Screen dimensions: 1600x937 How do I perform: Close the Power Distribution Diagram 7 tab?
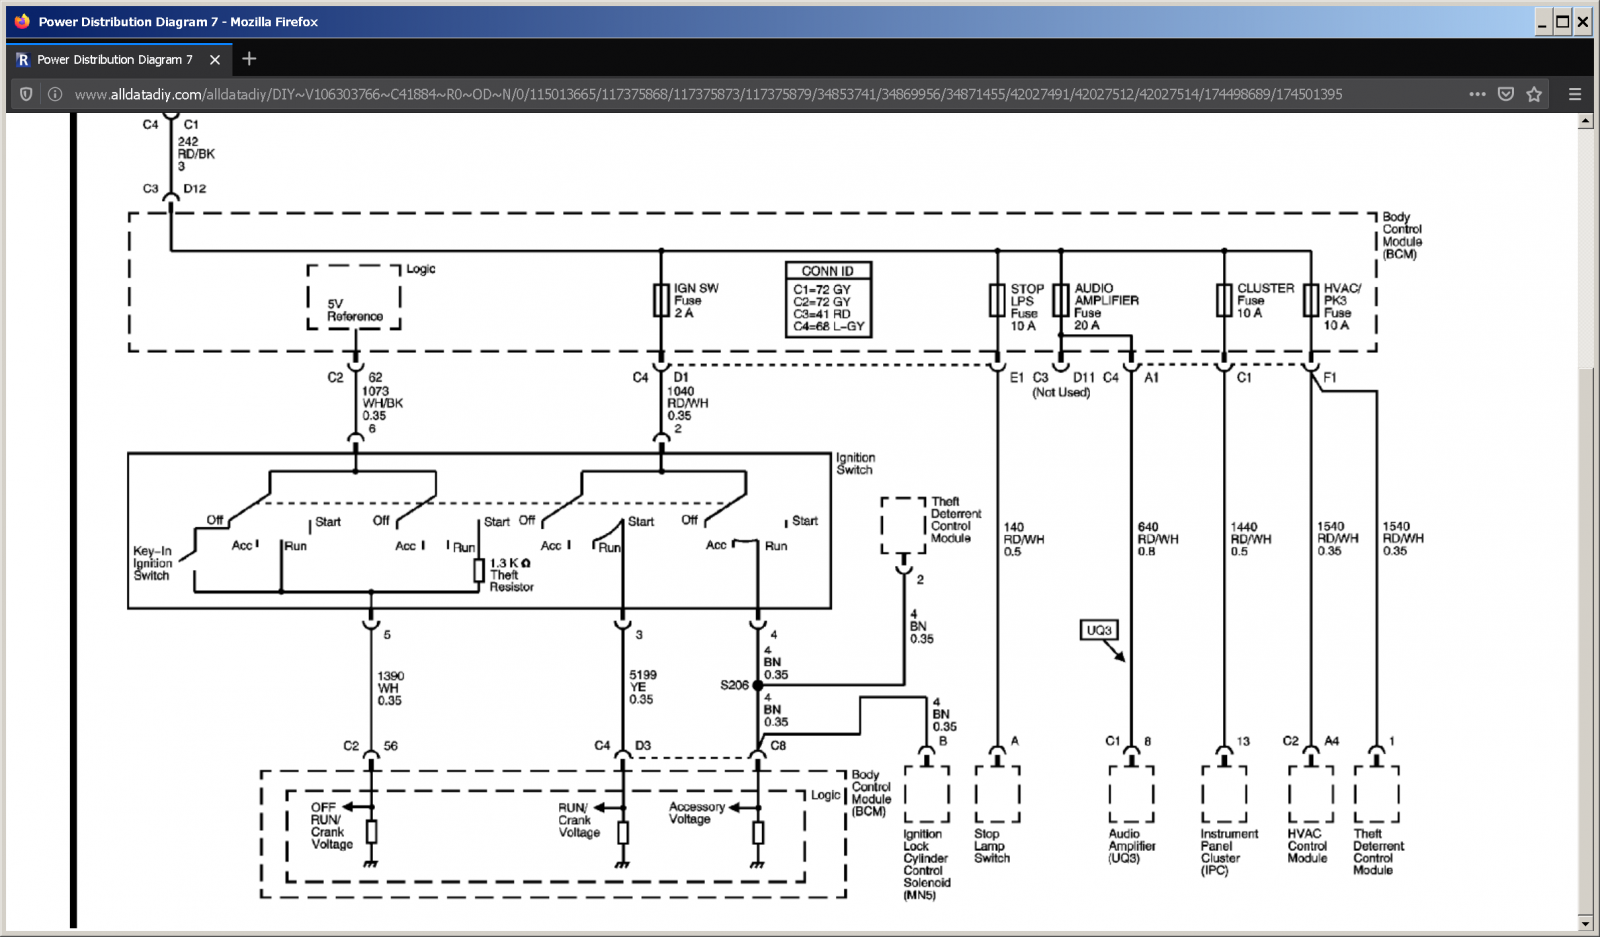pyautogui.click(x=215, y=60)
